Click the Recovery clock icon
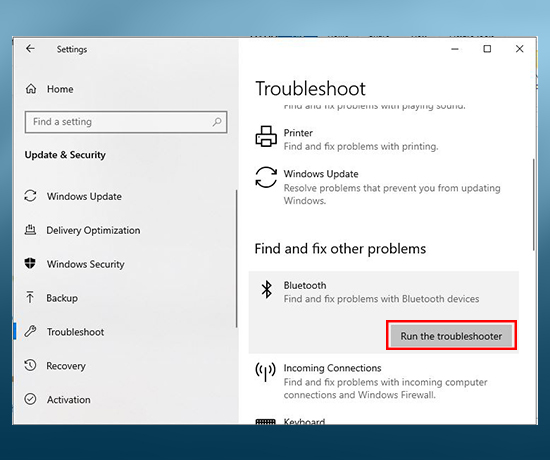This screenshot has height=460, width=550. click(x=30, y=365)
